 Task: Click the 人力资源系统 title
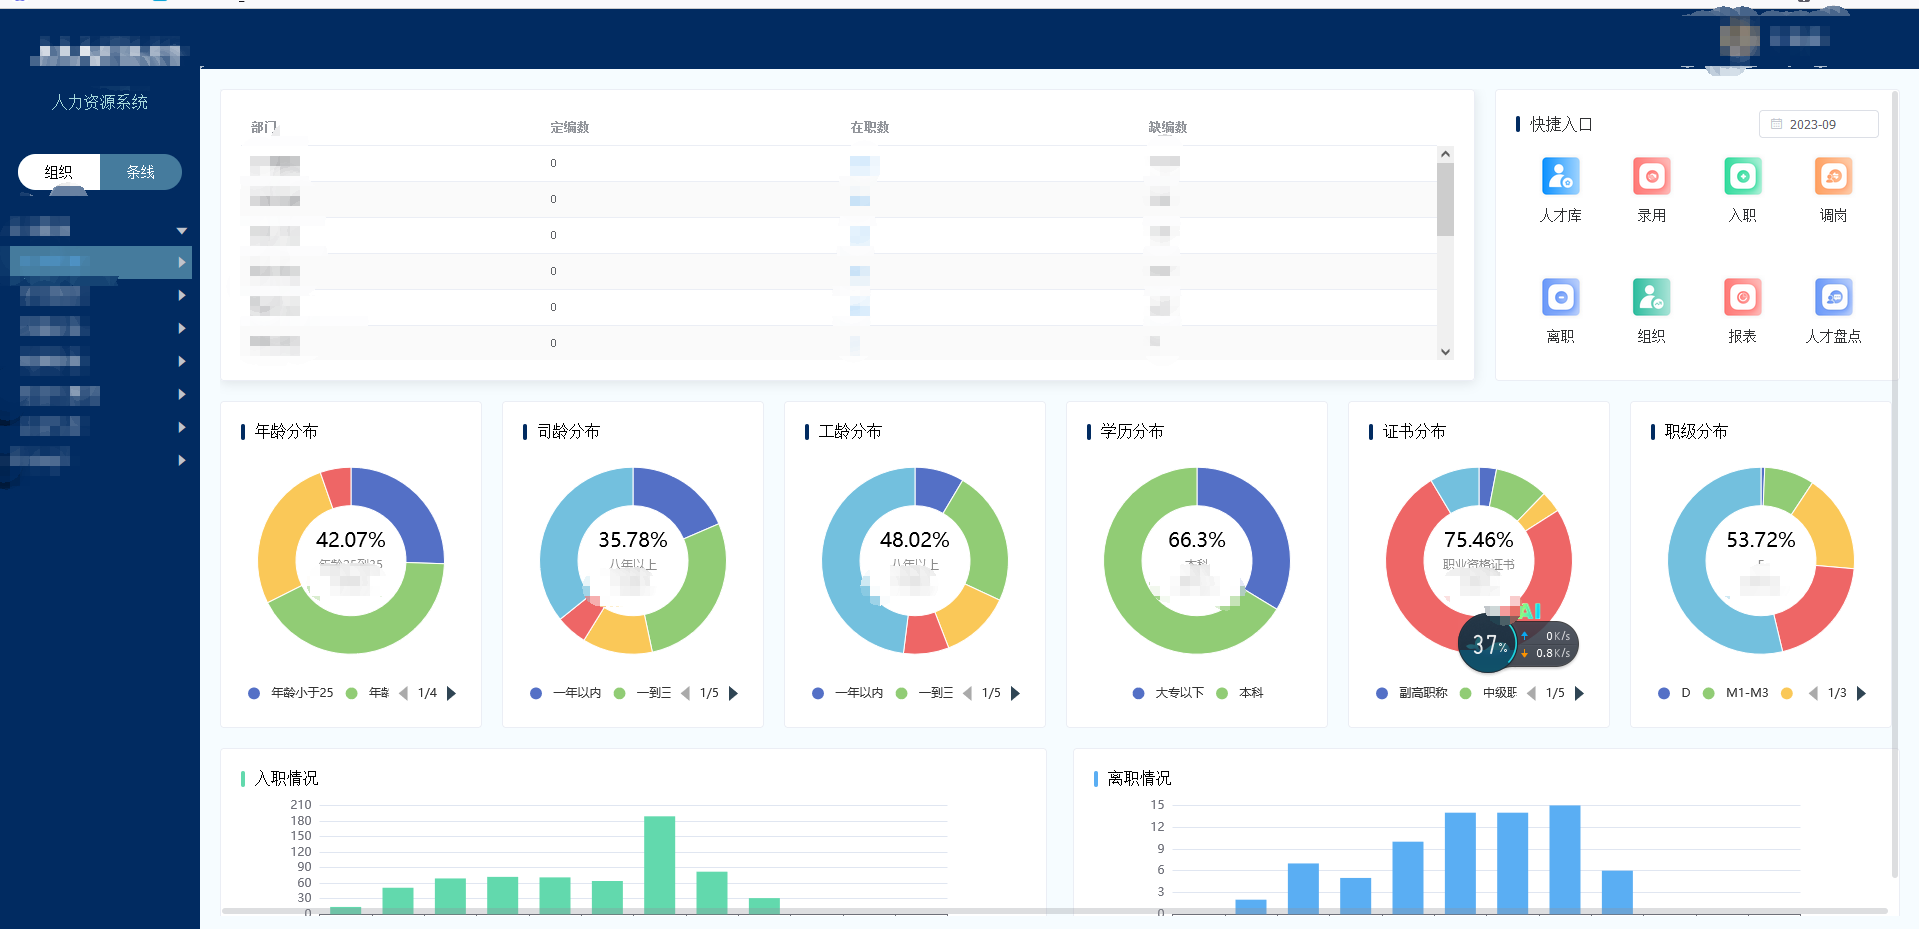click(x=100, y=102)
